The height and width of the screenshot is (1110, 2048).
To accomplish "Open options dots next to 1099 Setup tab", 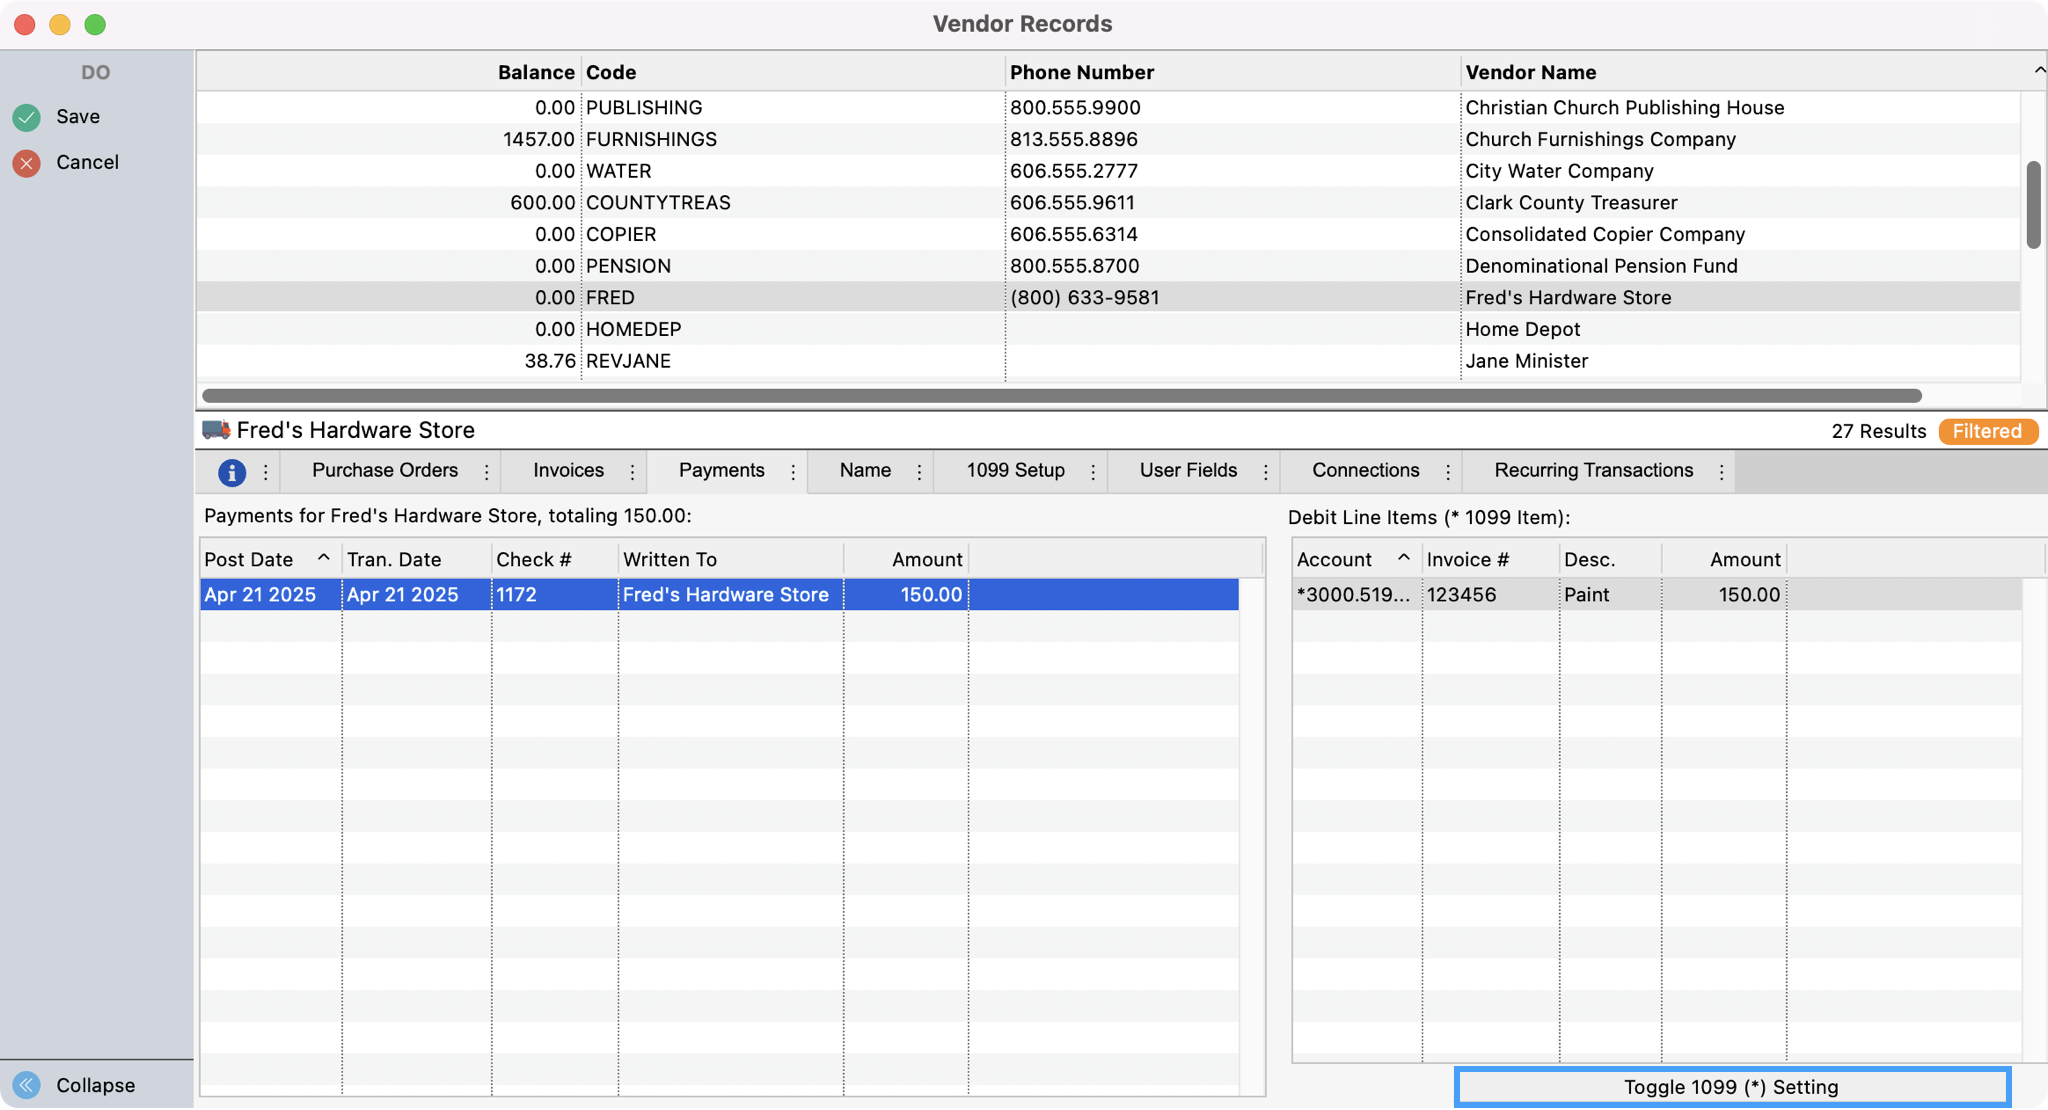I will pyautogui.click(x=1093, y=472).
